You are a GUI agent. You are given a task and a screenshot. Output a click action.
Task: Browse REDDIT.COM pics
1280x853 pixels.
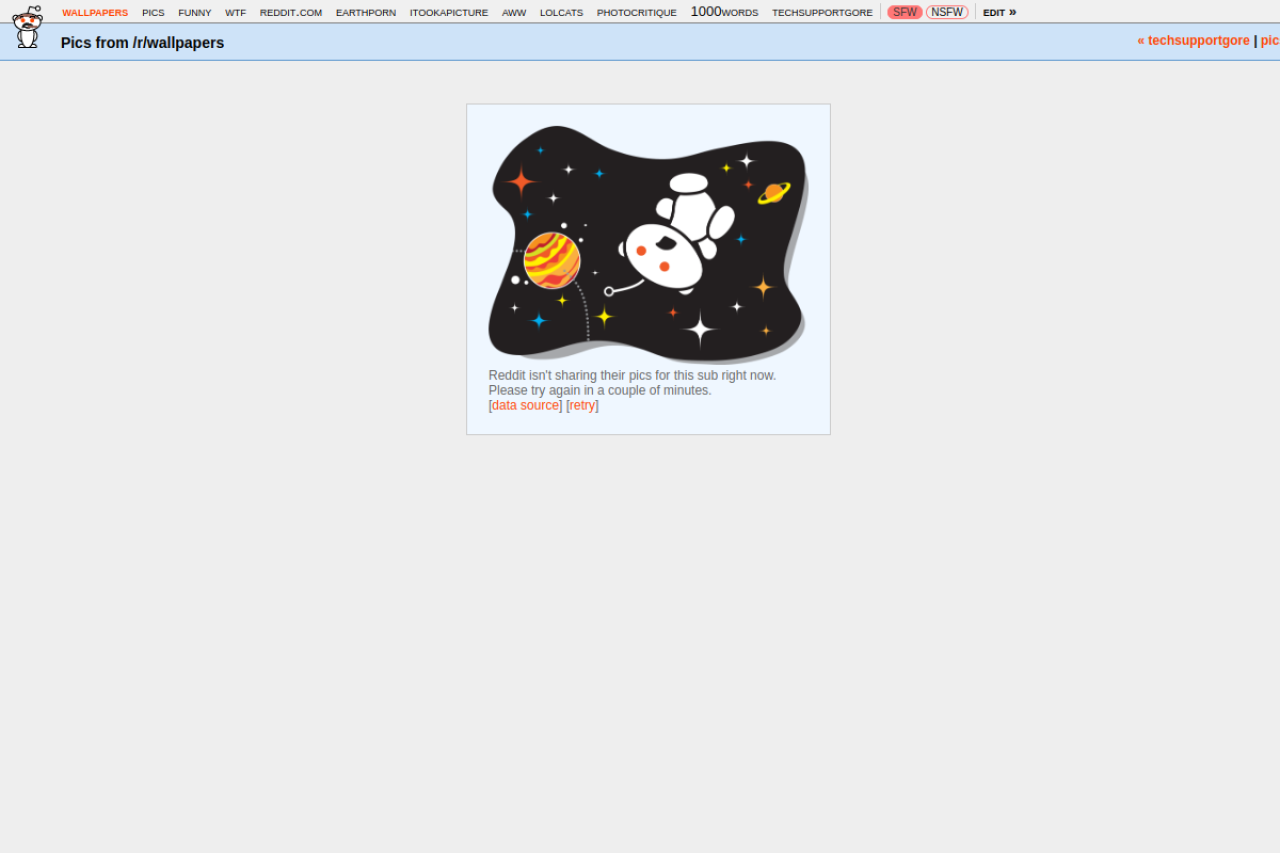coord(290,12)
